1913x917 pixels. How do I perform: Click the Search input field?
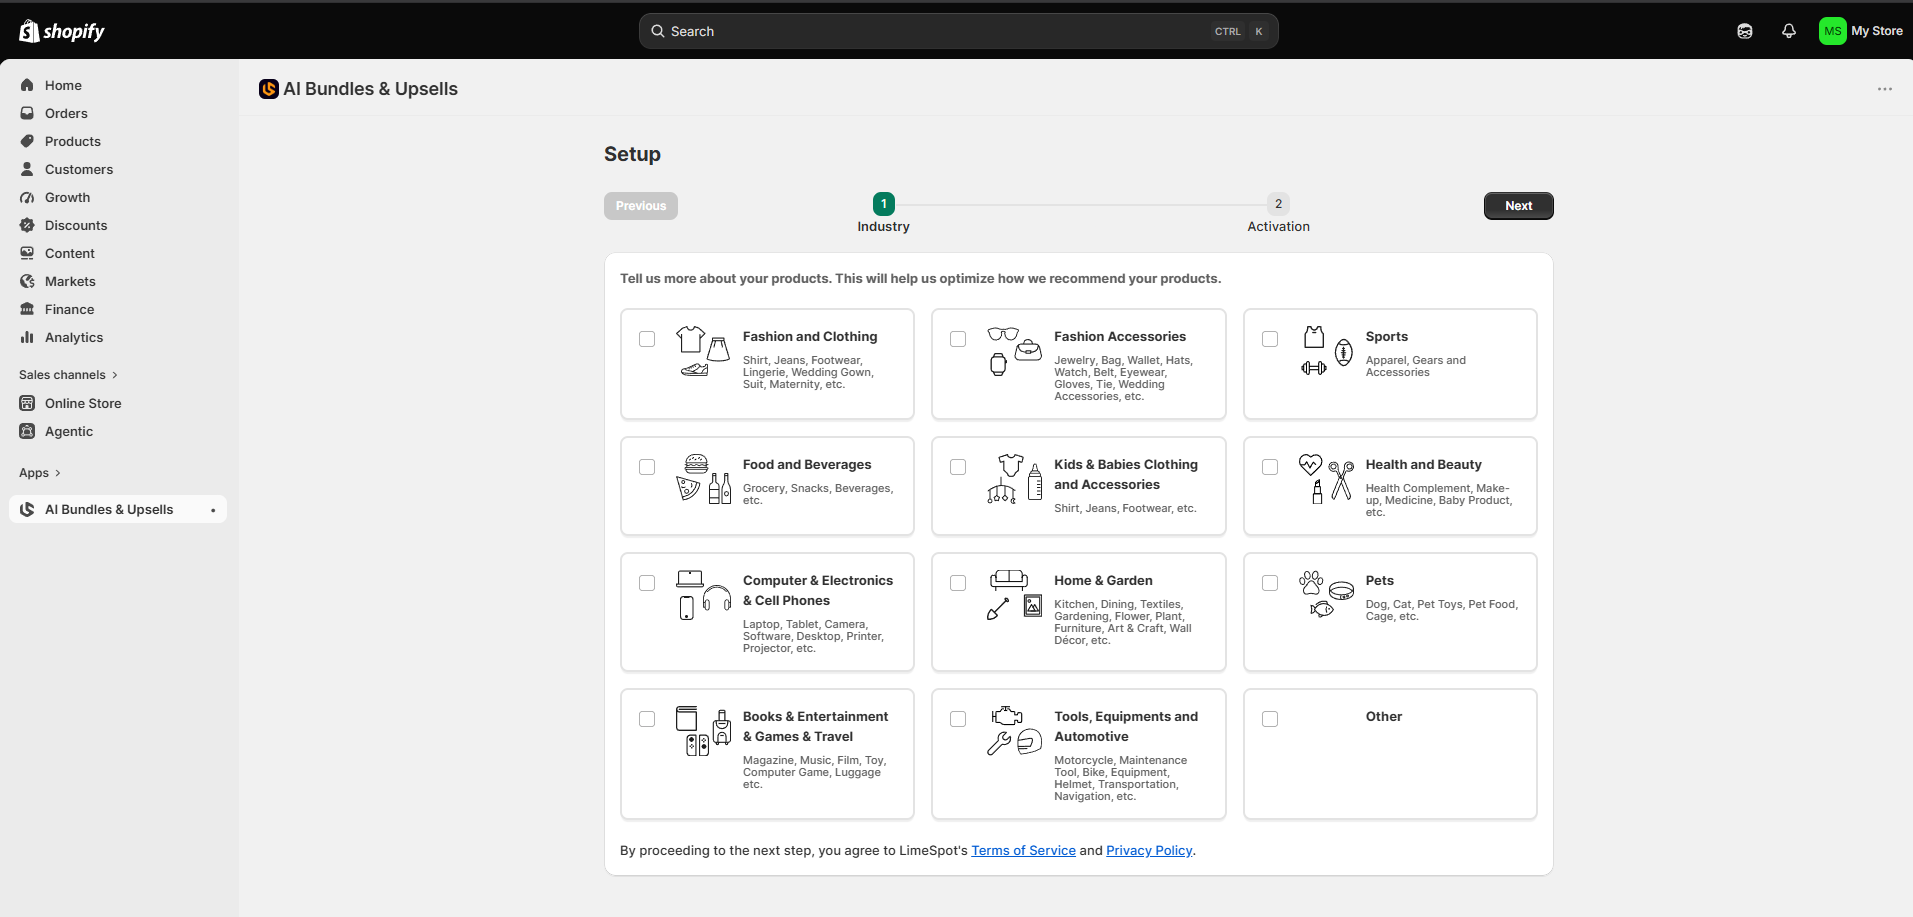(x=958, y=31)
